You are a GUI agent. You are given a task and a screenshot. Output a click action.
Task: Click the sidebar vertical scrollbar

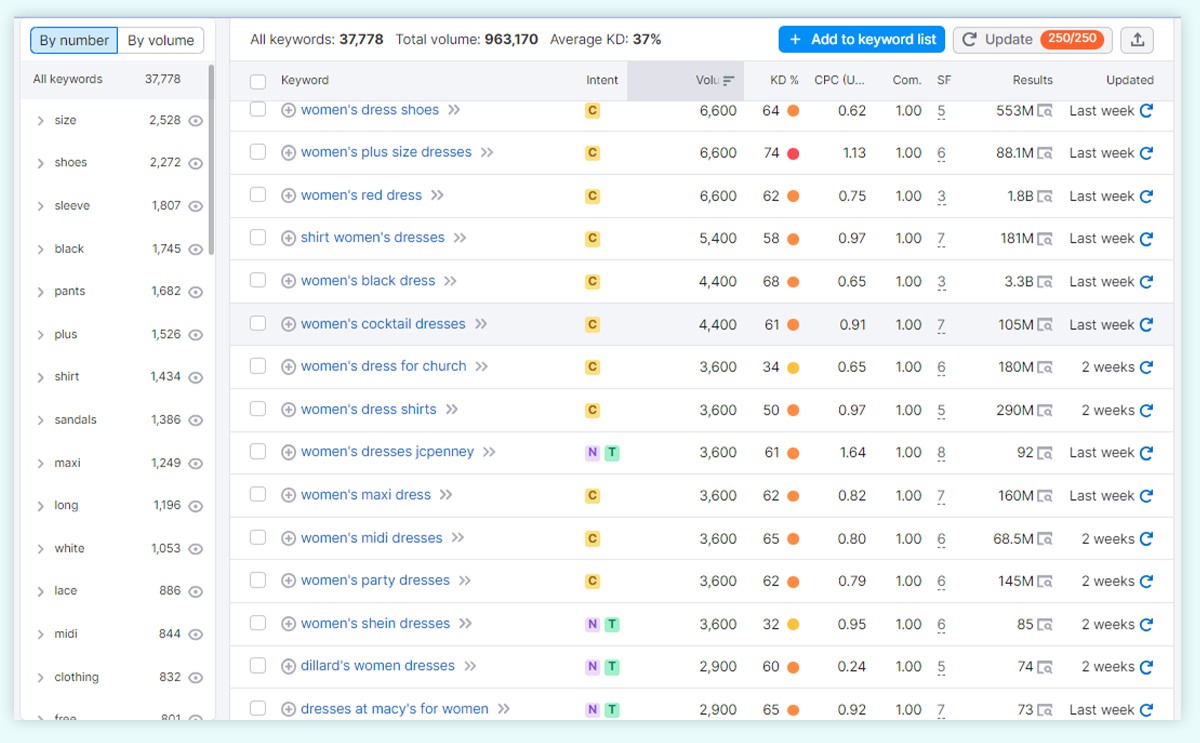point(211,160)
